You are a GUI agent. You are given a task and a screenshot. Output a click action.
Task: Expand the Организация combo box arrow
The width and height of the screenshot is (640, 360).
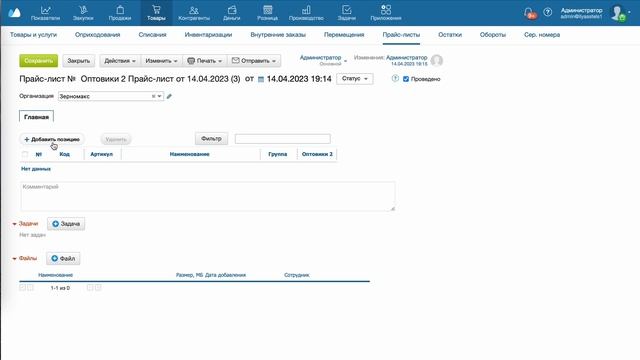point(160,96)
